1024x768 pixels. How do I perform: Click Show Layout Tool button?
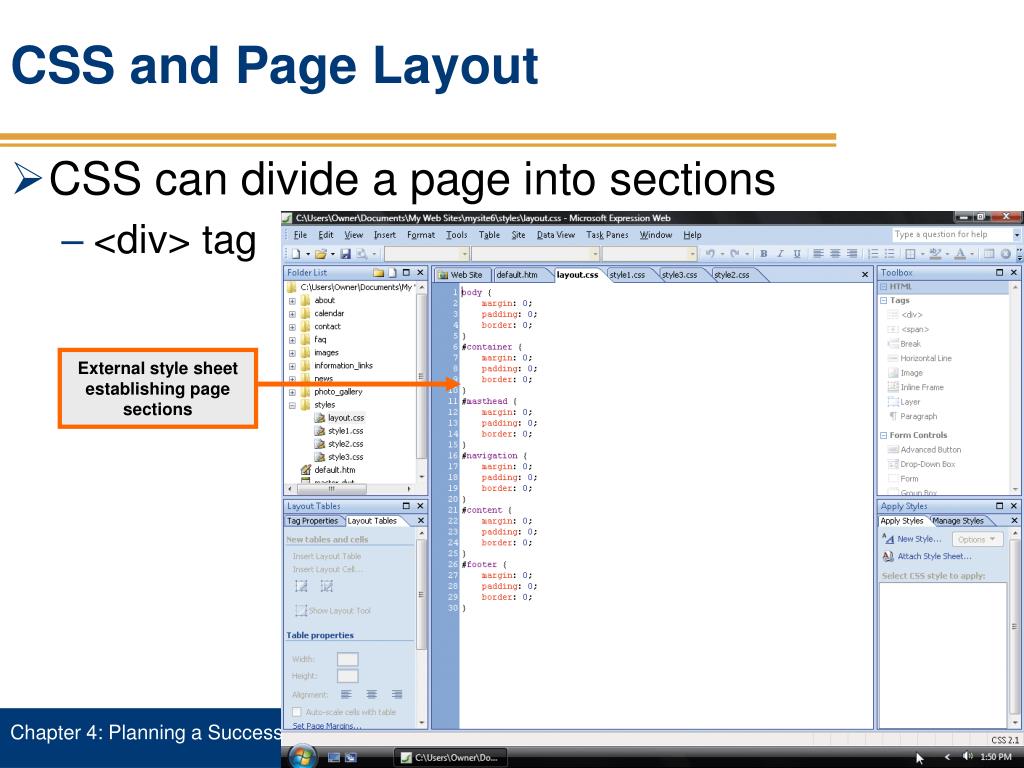click(x=333, y=611)
